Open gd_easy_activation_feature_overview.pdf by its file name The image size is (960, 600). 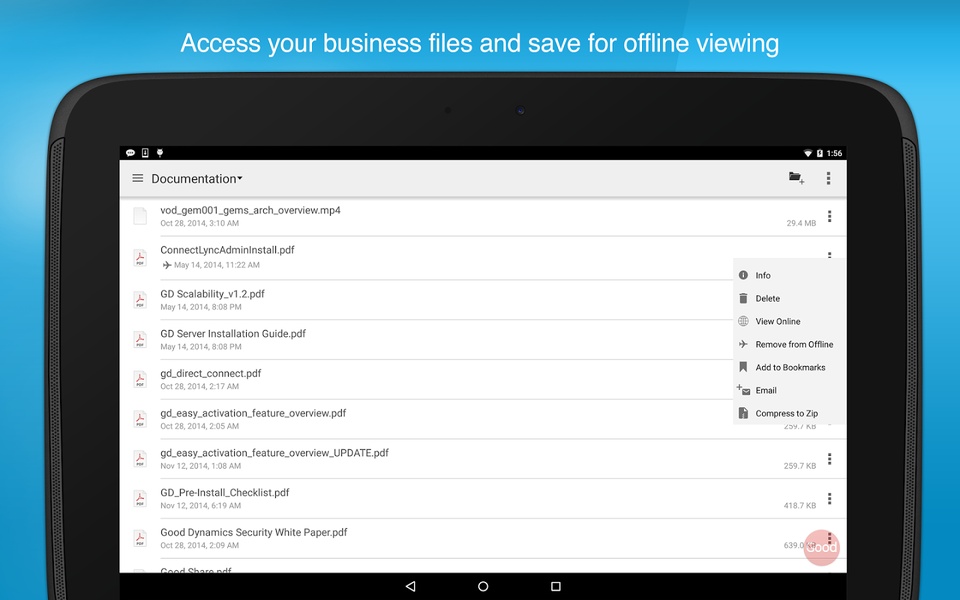pos(253,413)
